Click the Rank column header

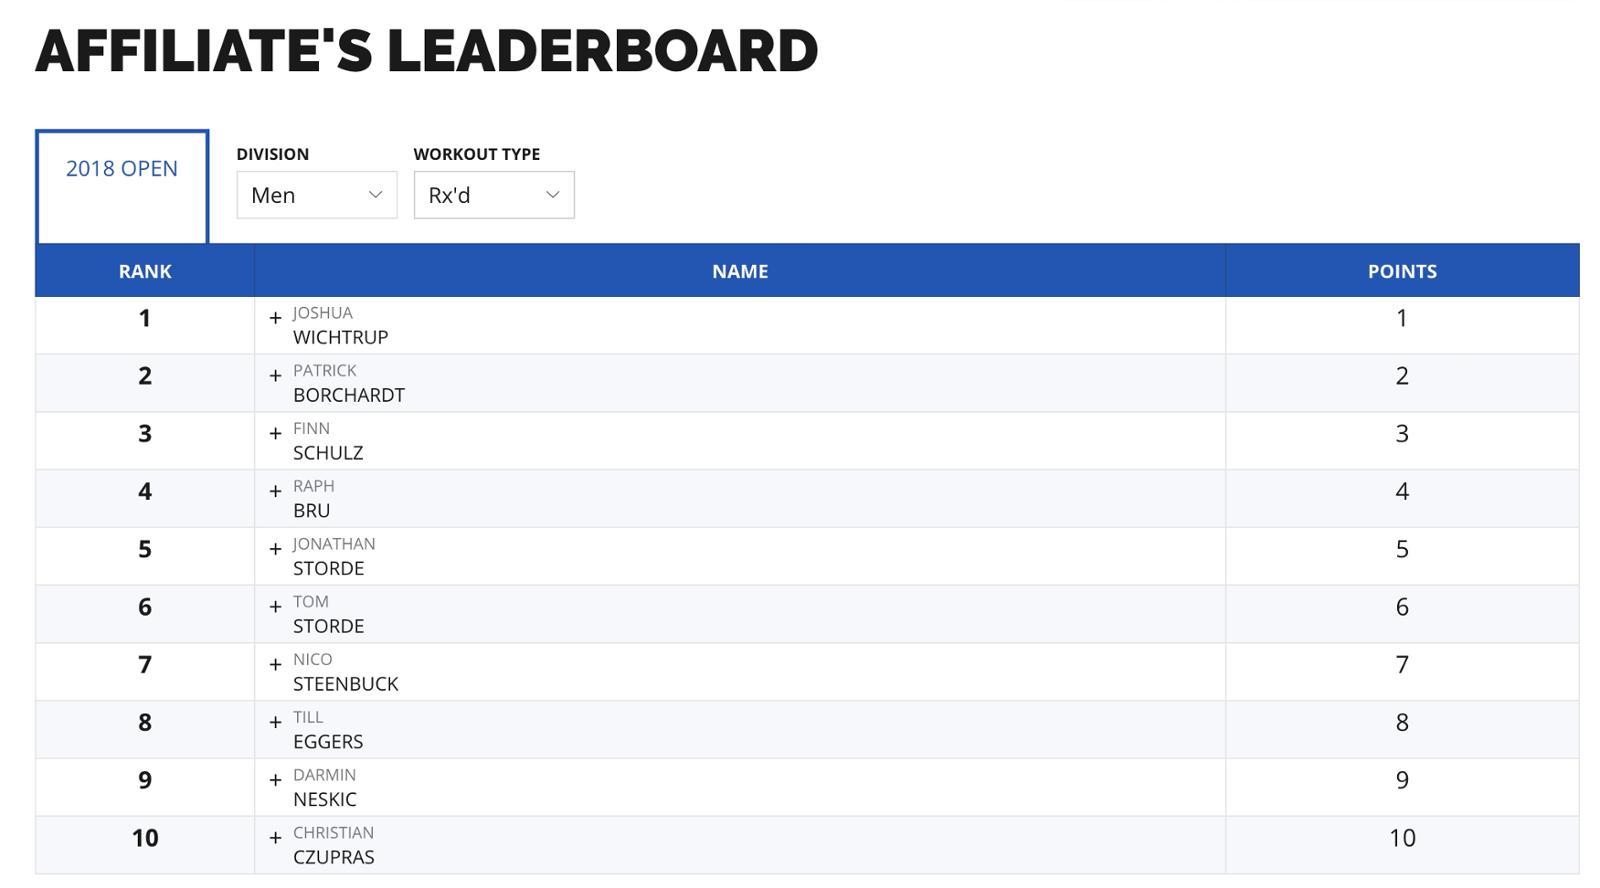[145, 271]
